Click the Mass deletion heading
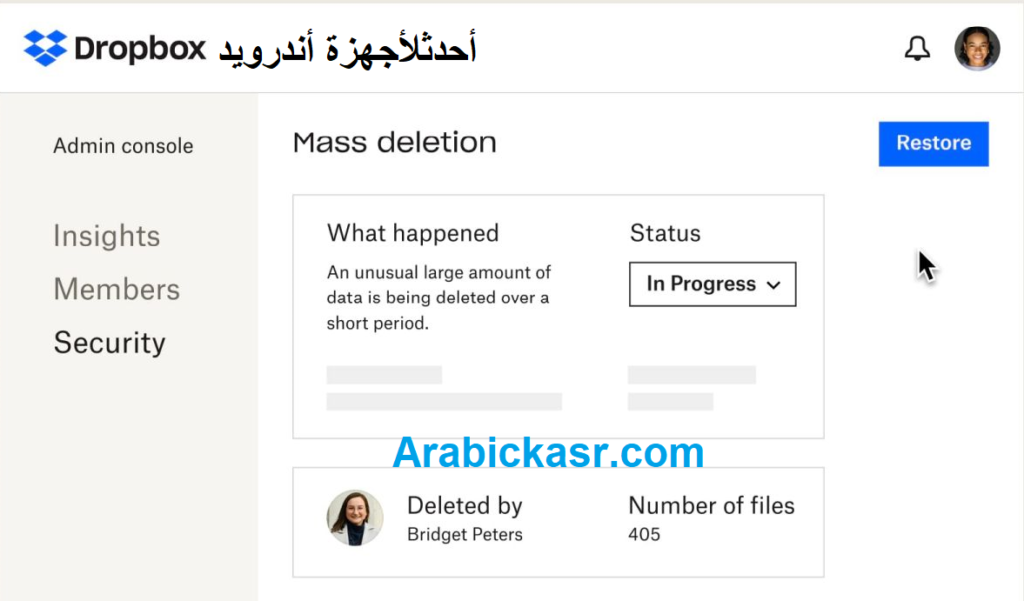The height and width of the screenshot is (601, 1024). 393,142
